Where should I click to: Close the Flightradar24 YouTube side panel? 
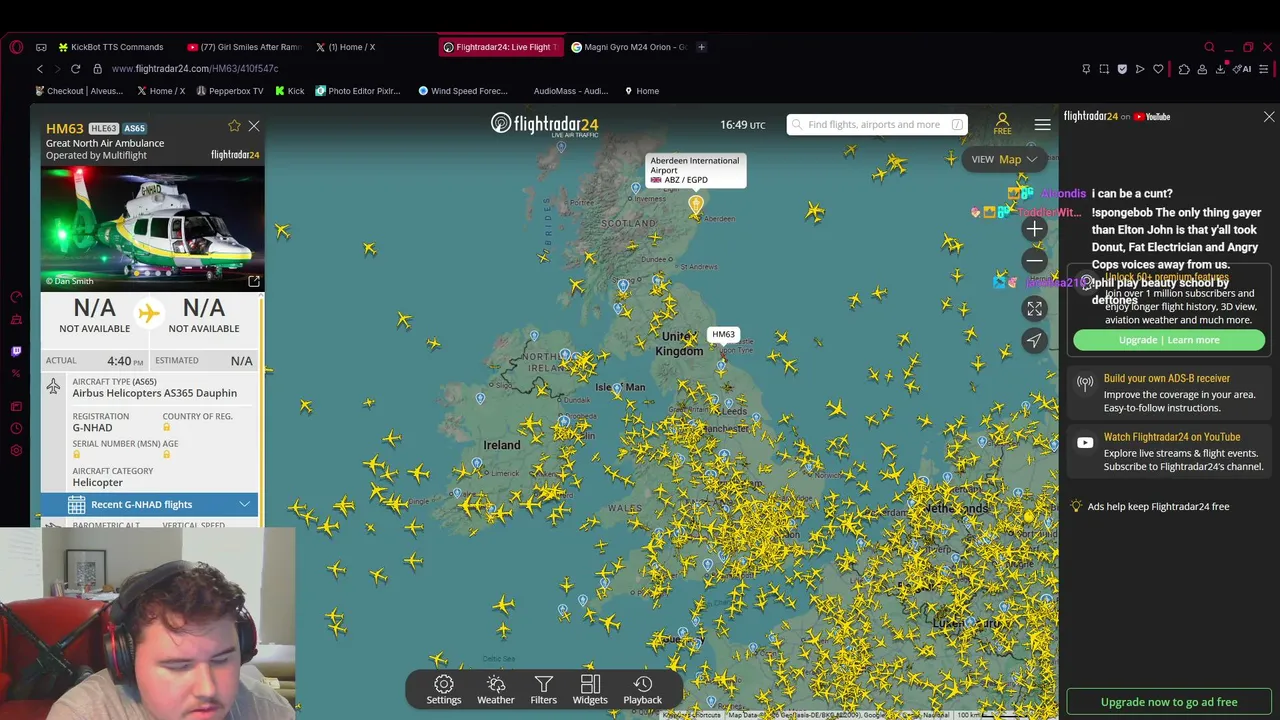1269,117
